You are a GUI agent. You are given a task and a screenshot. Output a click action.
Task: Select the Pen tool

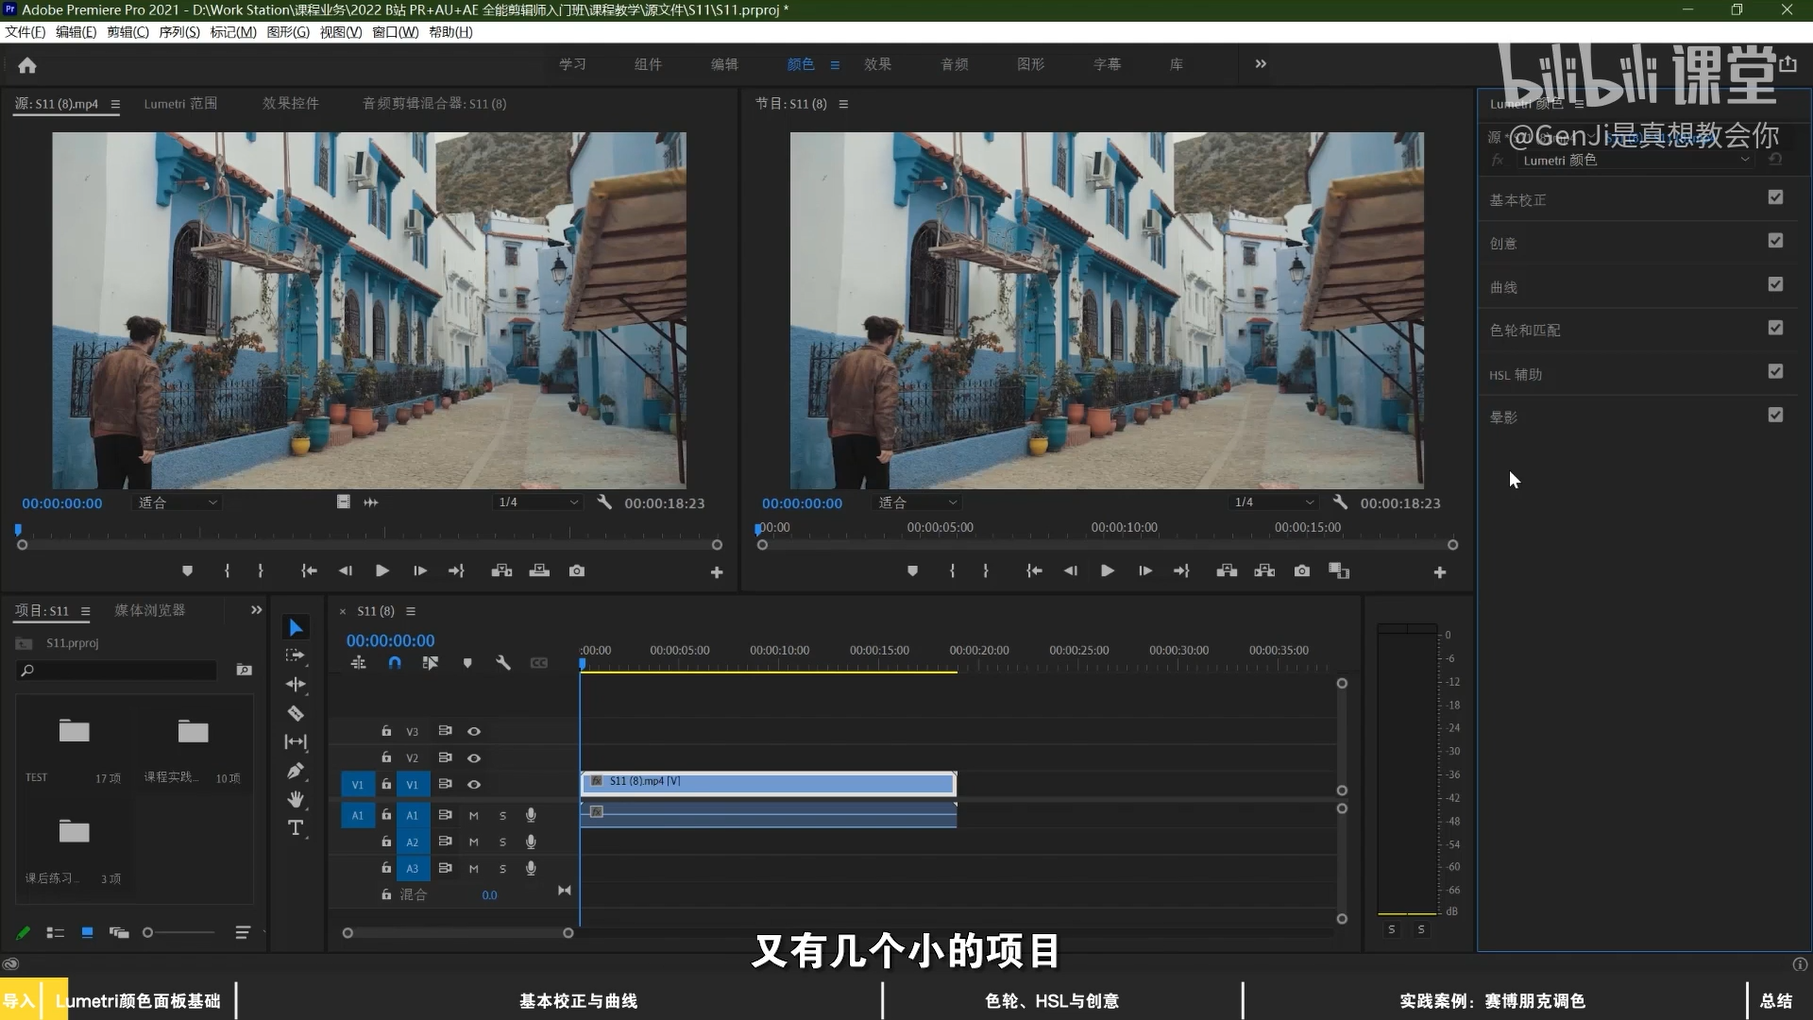click(x=296, y=771)
